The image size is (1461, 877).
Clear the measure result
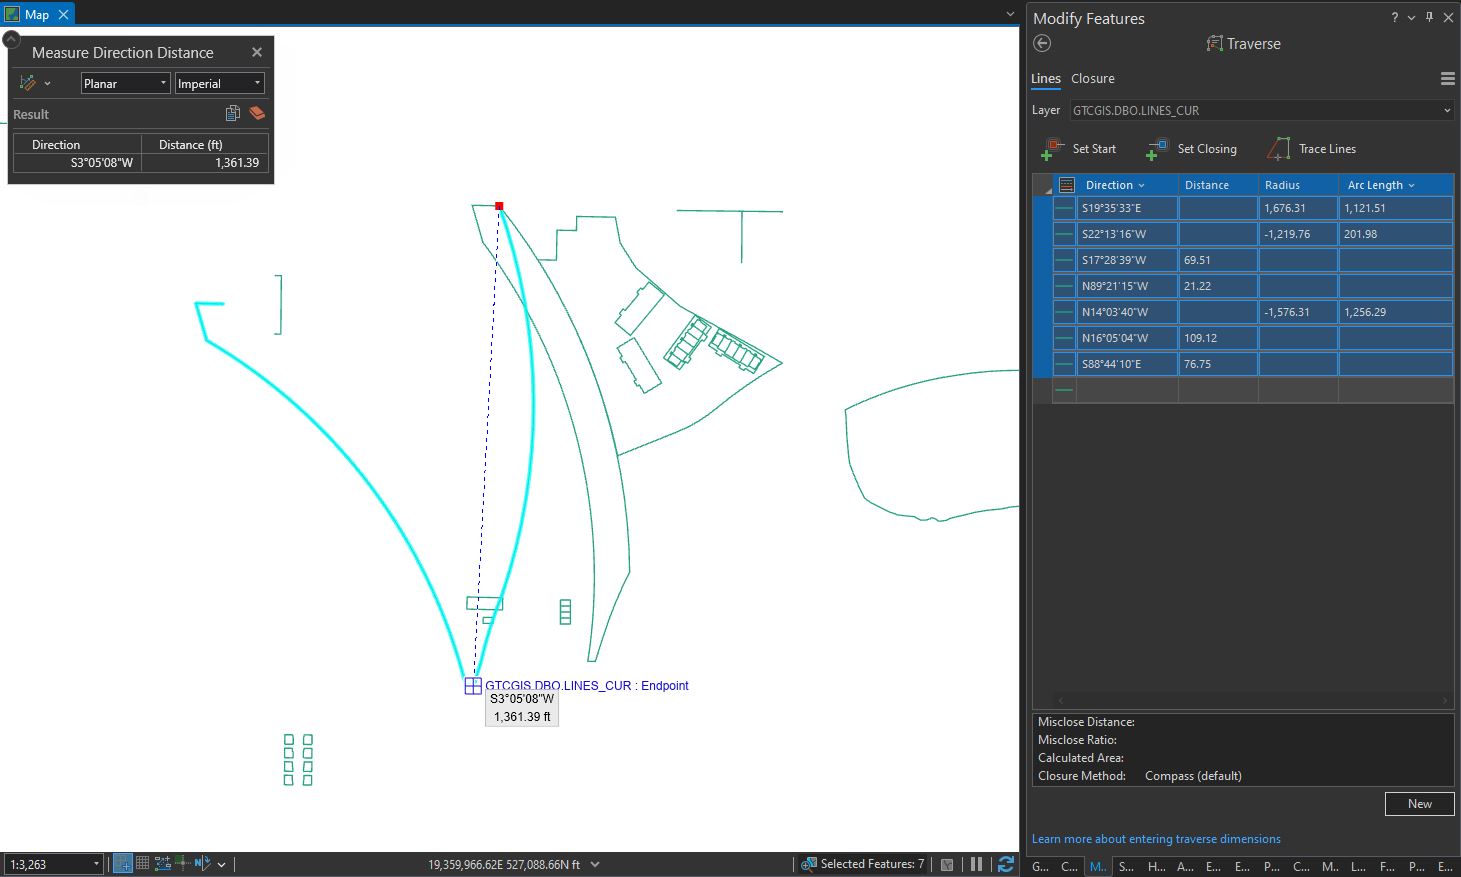(x=257, y=113)
